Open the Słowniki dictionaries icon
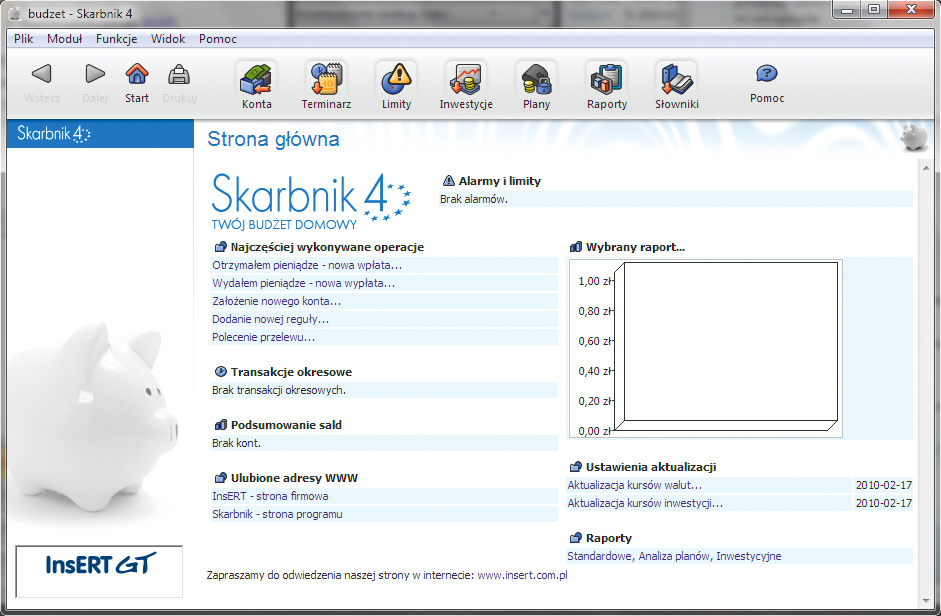The height and width of the screenshot is (616, 941). tap(676, 85)
